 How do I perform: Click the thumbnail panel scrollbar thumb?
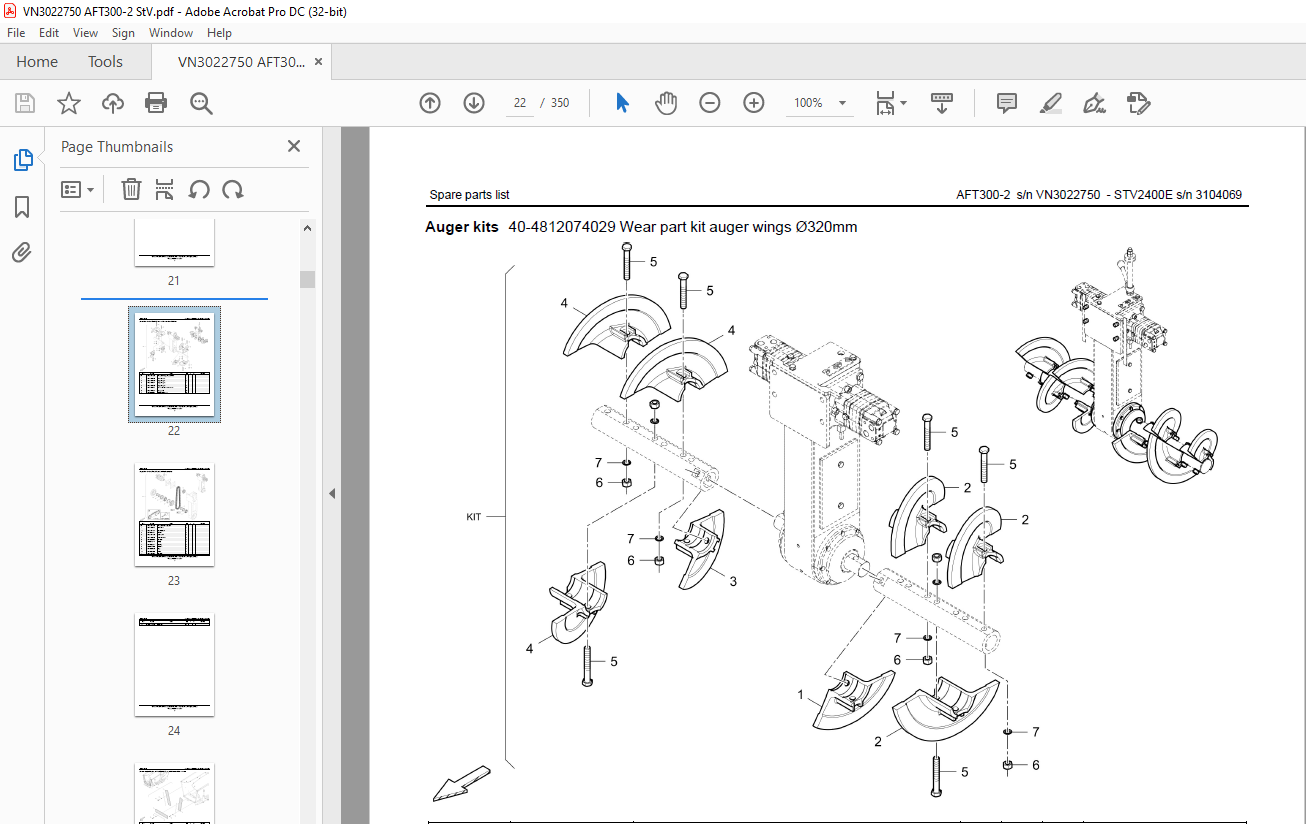(308, 279)
